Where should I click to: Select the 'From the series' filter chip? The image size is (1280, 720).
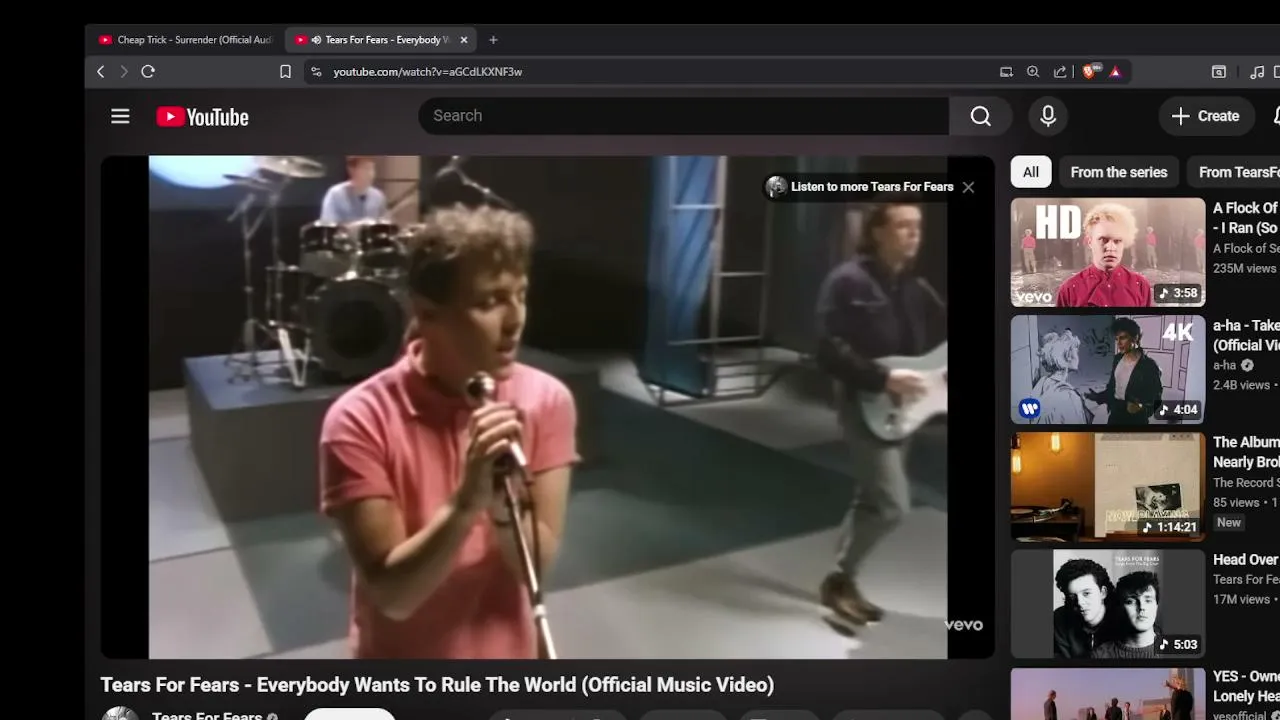click(x=1119, y=172)
